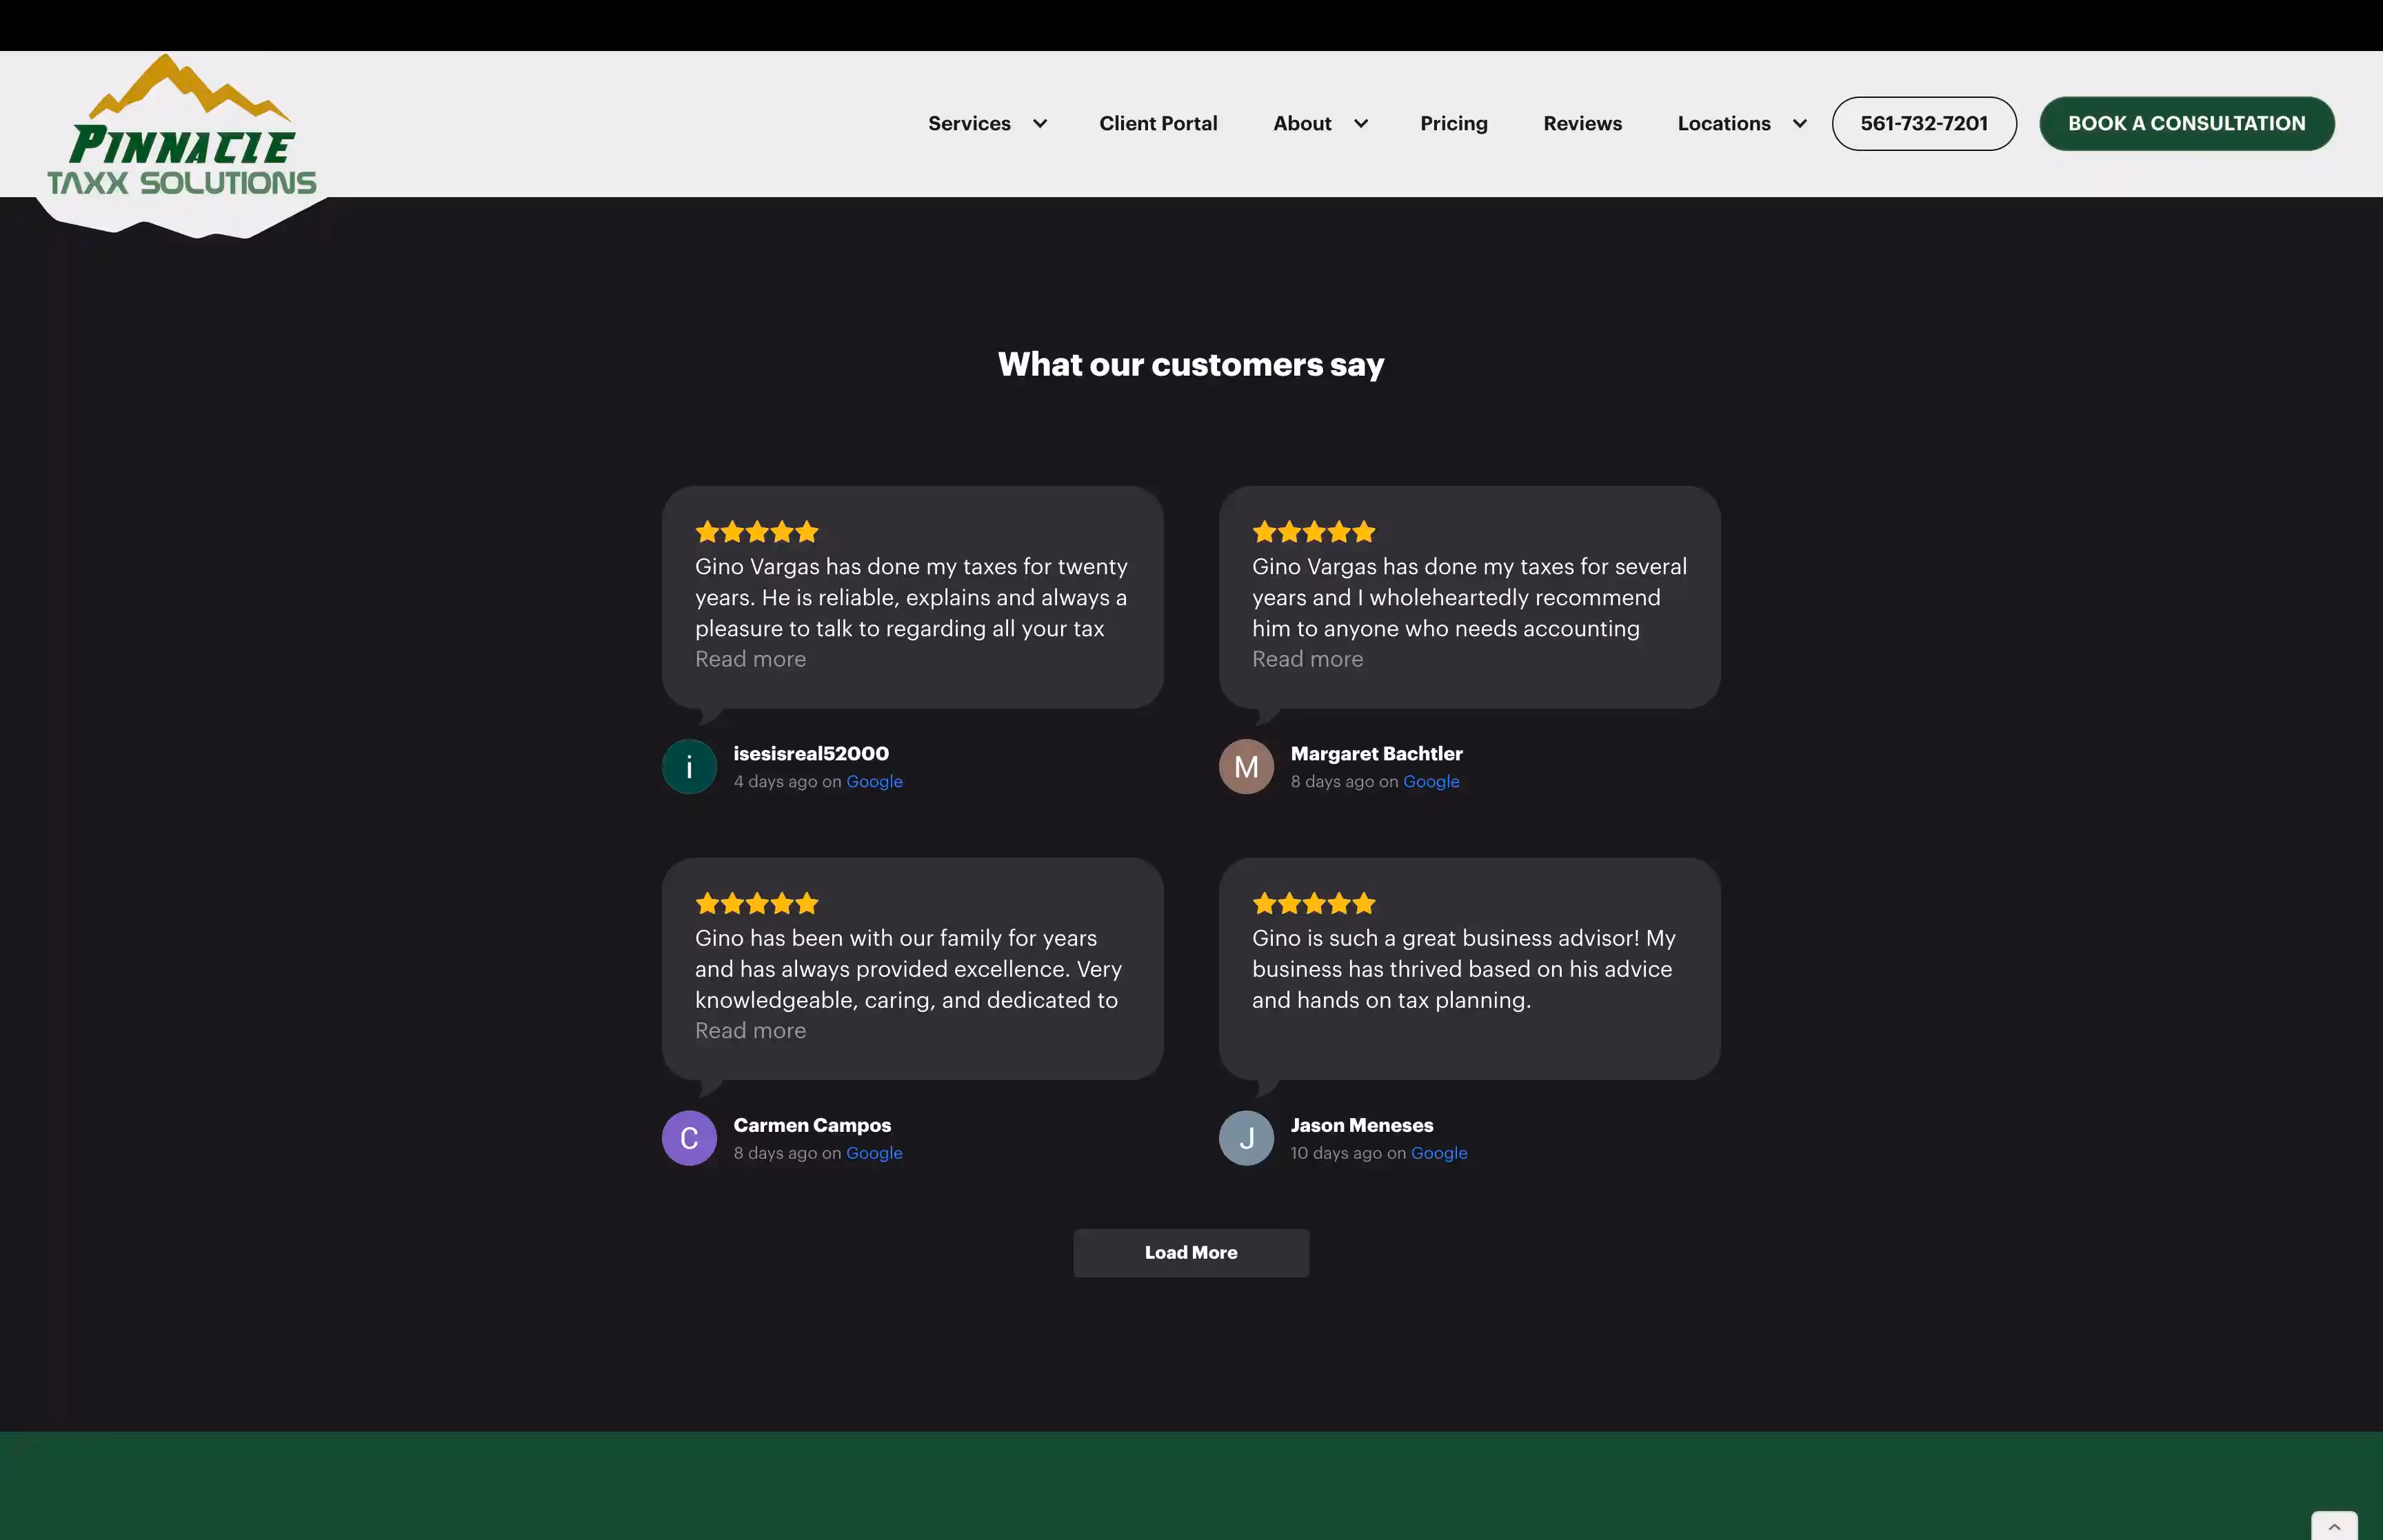Image resolution: width=2383 pixels, height=1540 pixels.
Task: Click the five-star rating on isesisreal52000's review
Action: (757, 532)
